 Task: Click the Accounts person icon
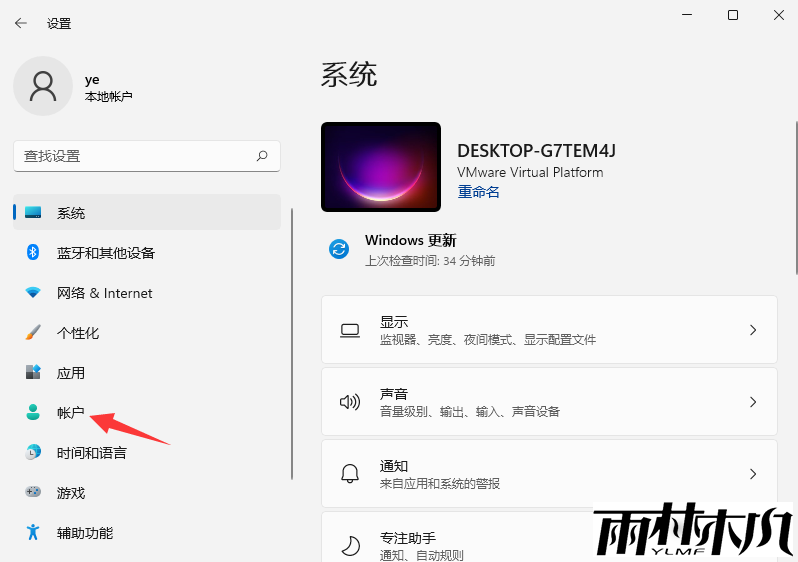(33, 413)
